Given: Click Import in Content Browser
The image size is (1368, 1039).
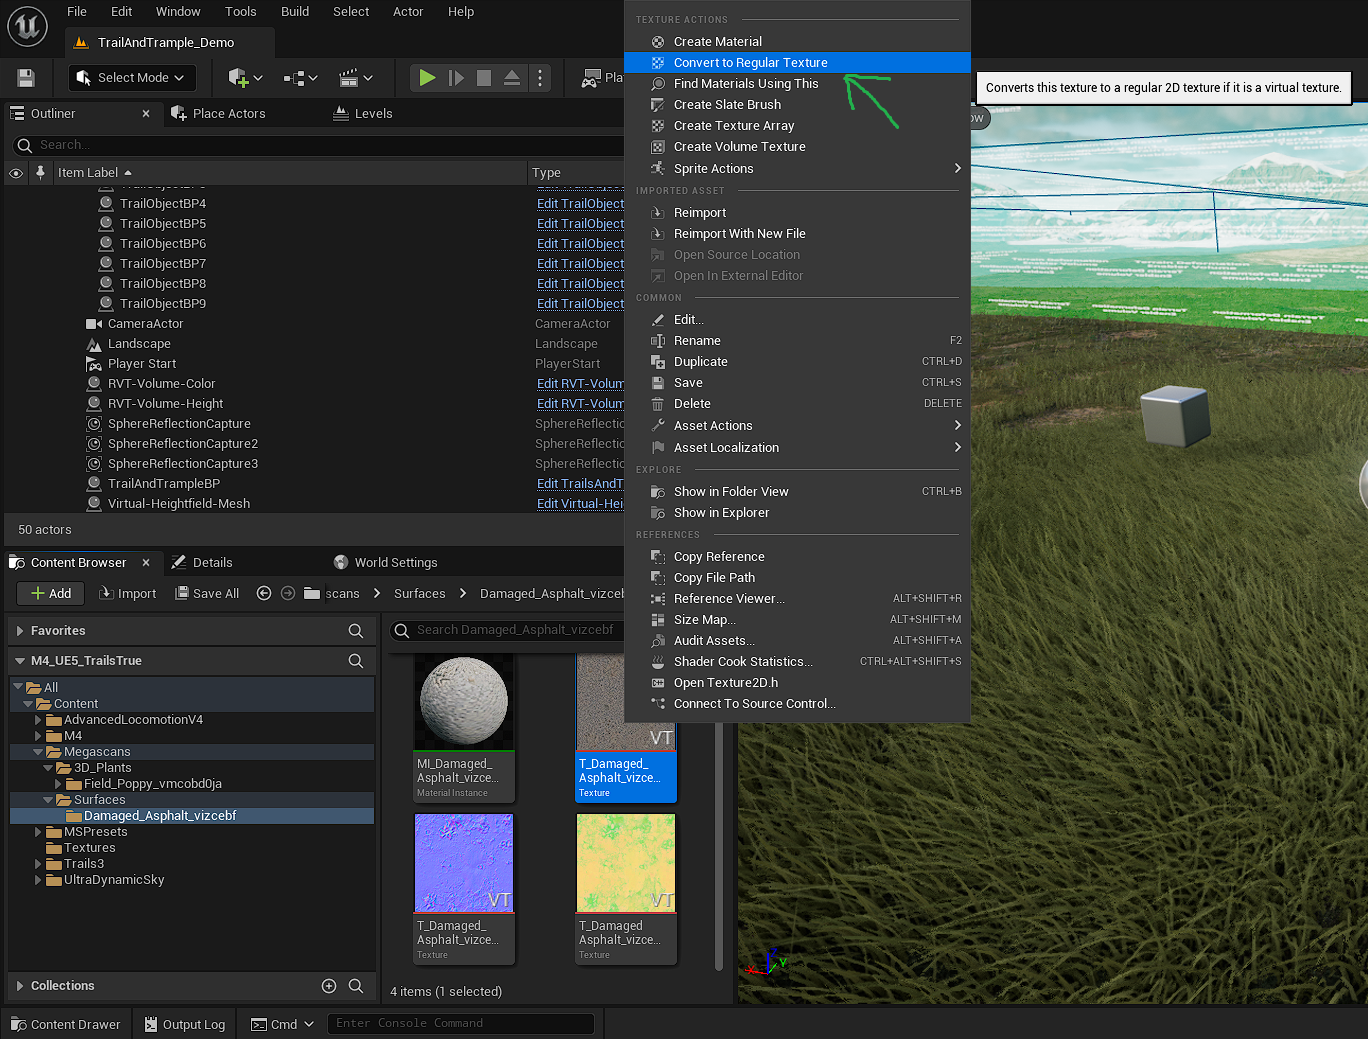Looking at the screenshot, I should 128,593.
